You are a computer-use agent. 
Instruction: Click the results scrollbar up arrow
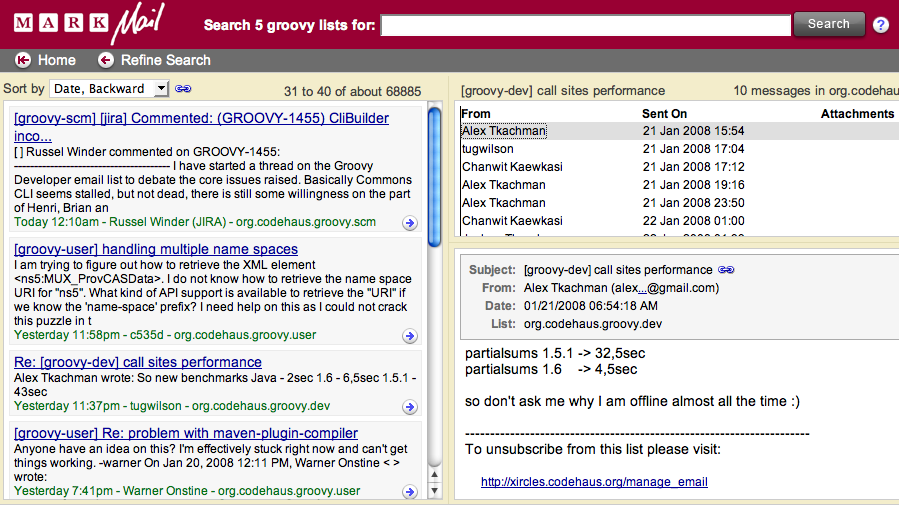pyautogui.click(x=435, y=475)
